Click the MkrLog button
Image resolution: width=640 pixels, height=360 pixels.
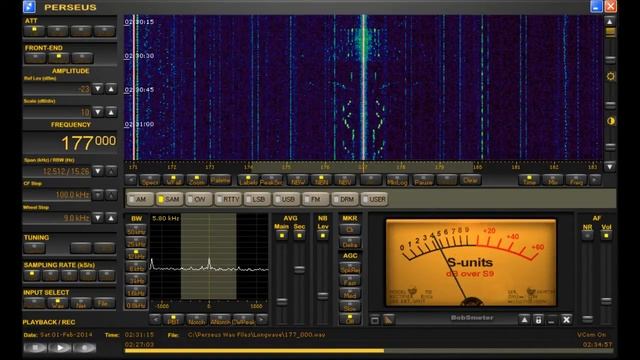[397, 180]
